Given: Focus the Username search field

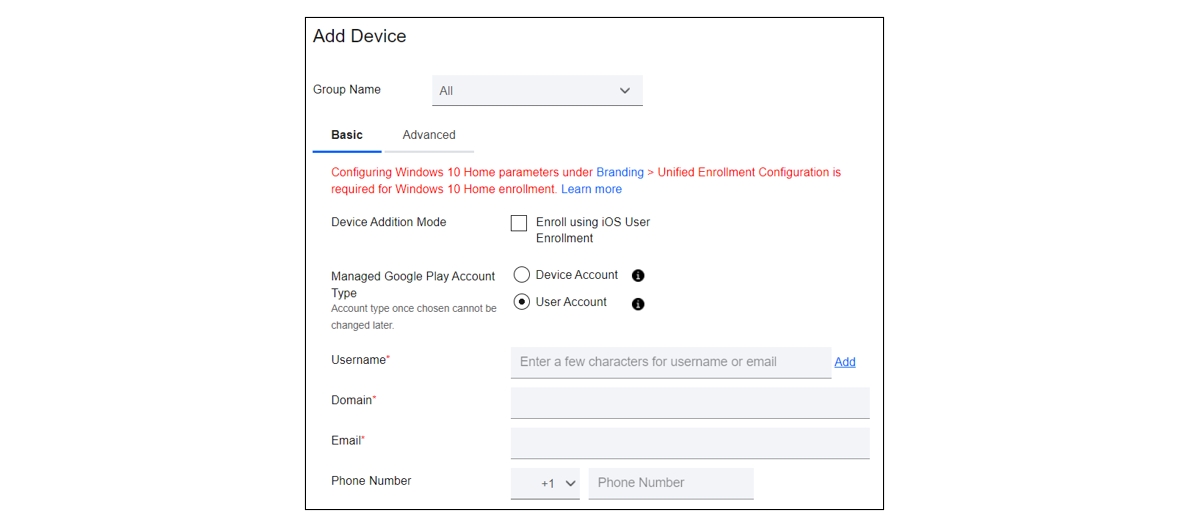Looking at the screenshot, I should (671, 362).
